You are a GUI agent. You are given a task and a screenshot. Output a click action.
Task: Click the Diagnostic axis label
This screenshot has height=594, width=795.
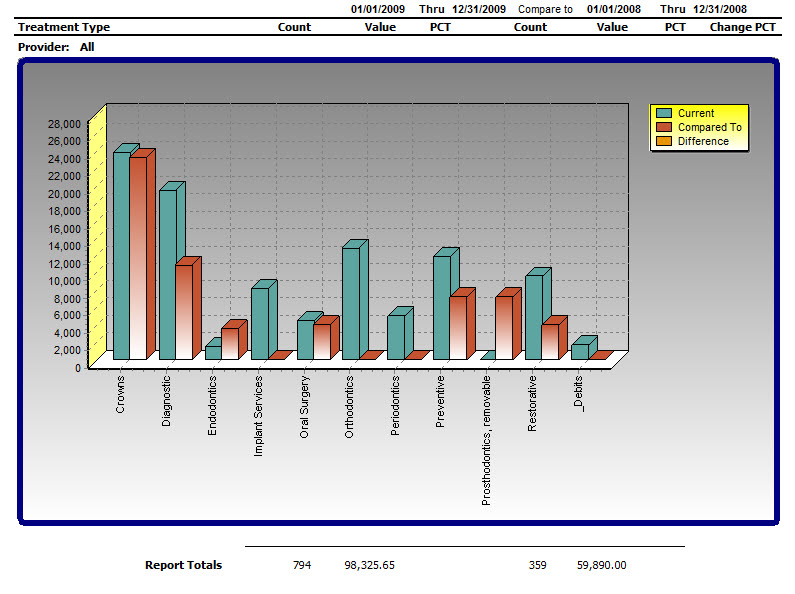point(166,401)
